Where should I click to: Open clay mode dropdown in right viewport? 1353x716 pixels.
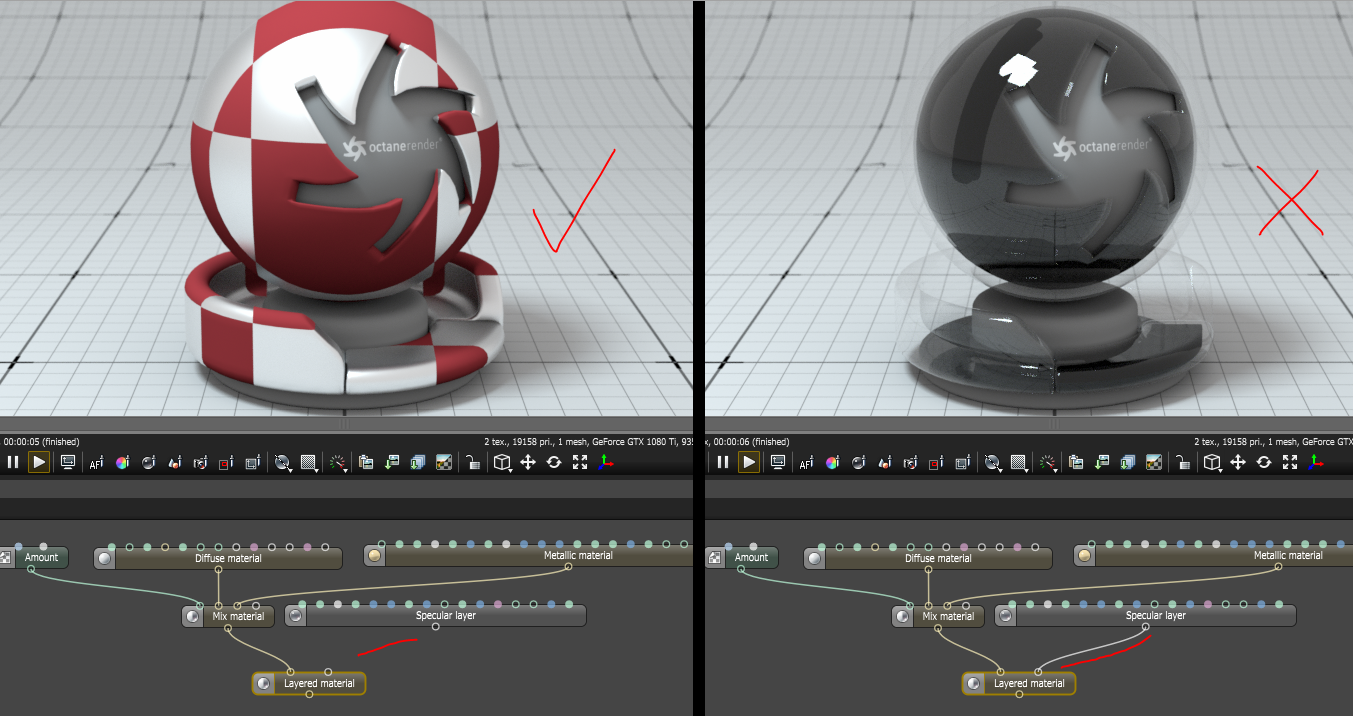[993, 462]
